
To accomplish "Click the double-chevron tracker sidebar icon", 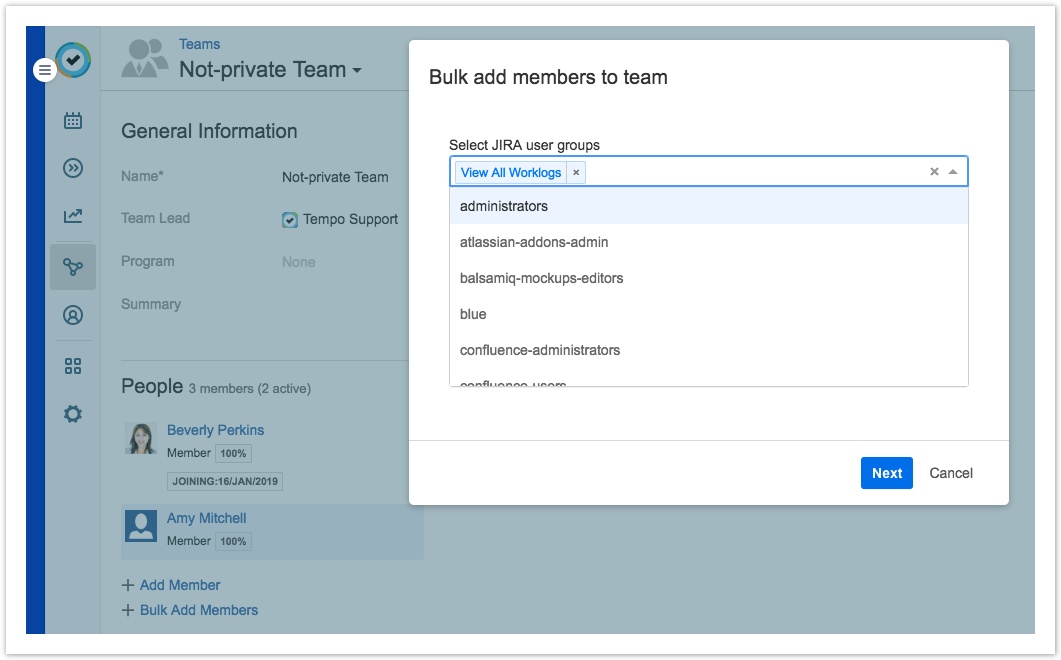I will click(73, 168).
